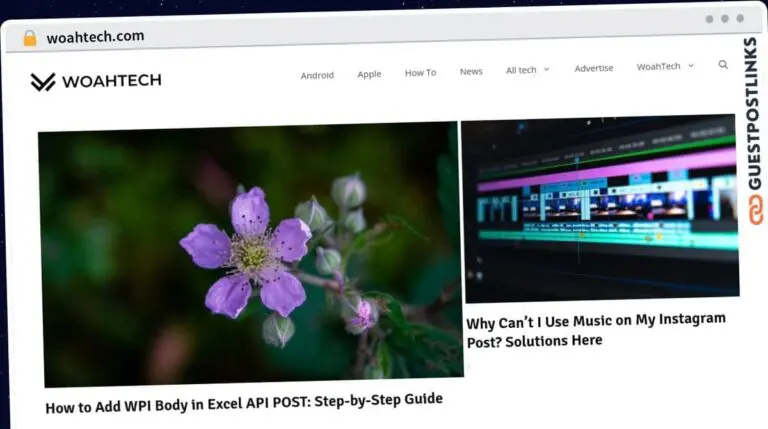Viewport: 768px width, 429px height.
Task: Select How To in the navigation
Action: [420, 73]
